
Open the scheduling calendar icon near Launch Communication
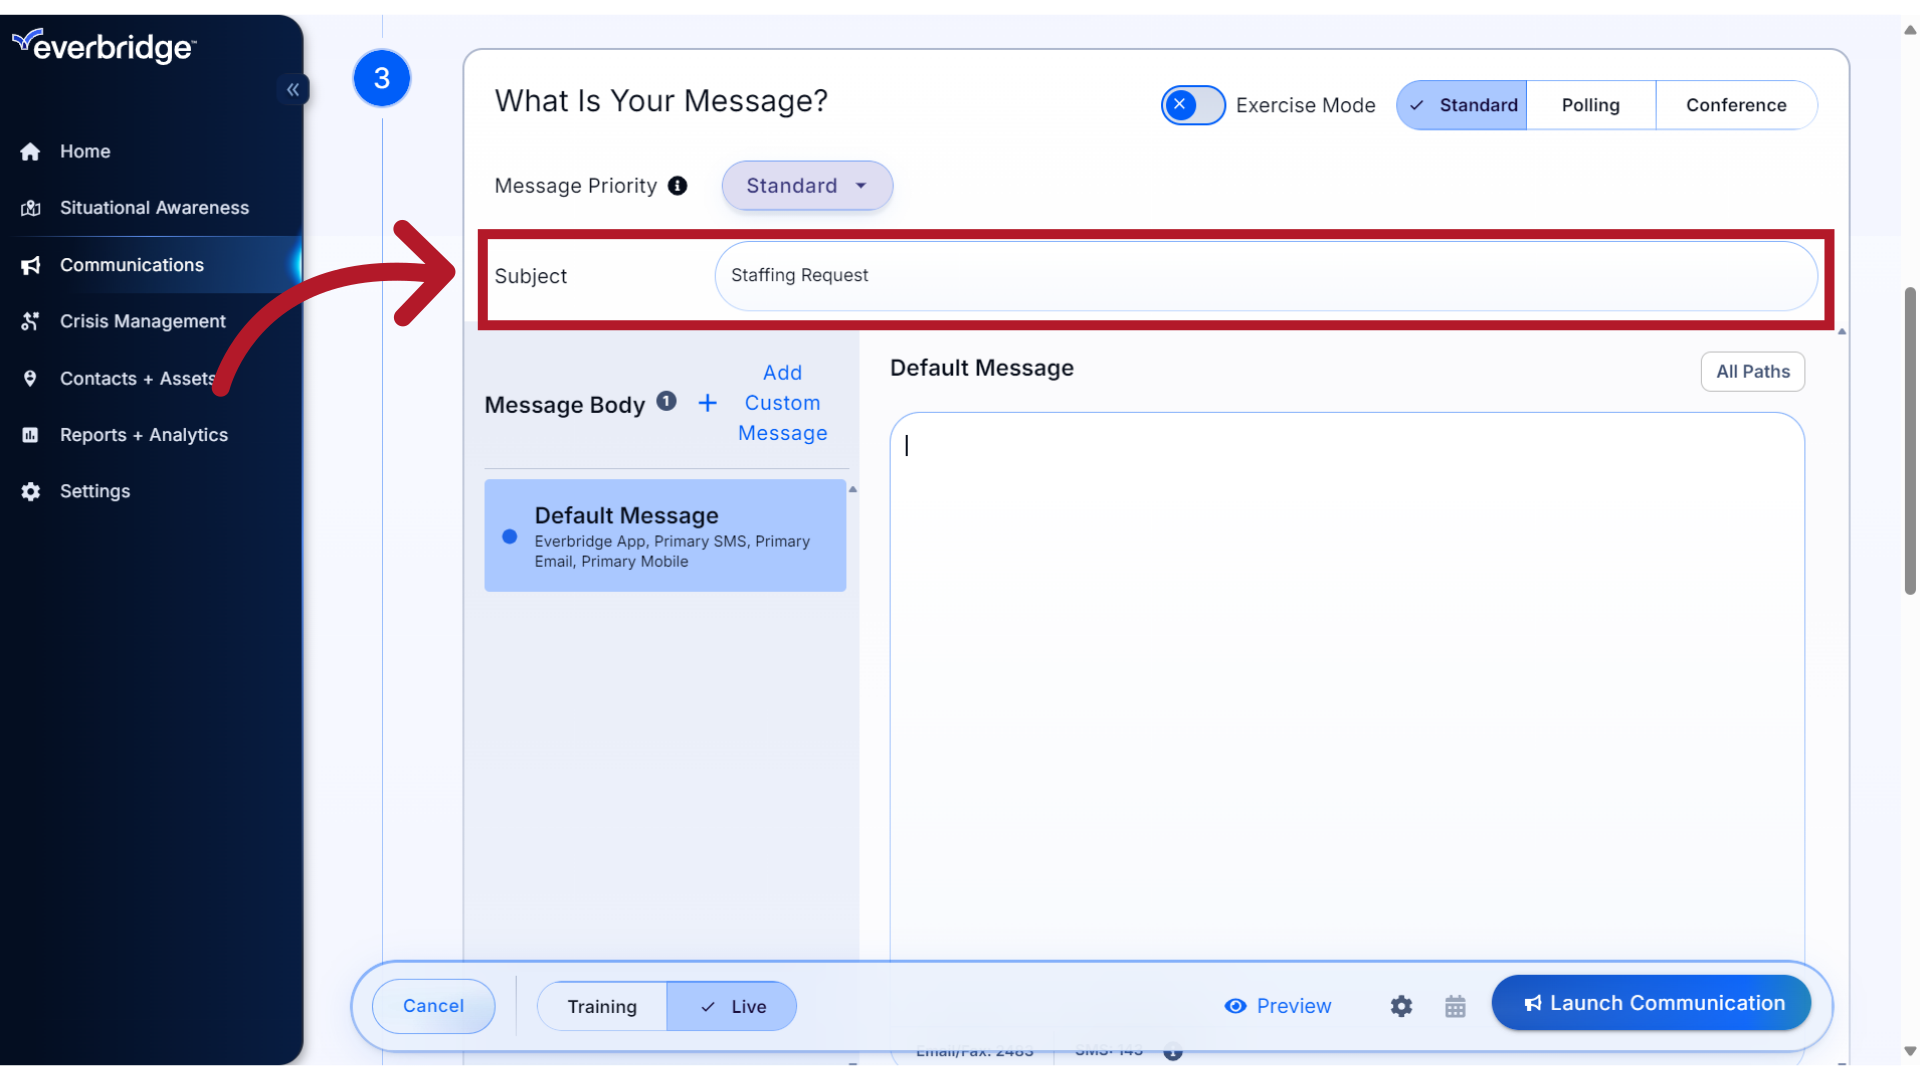pyautogui.click(x=1455, y=1006)
